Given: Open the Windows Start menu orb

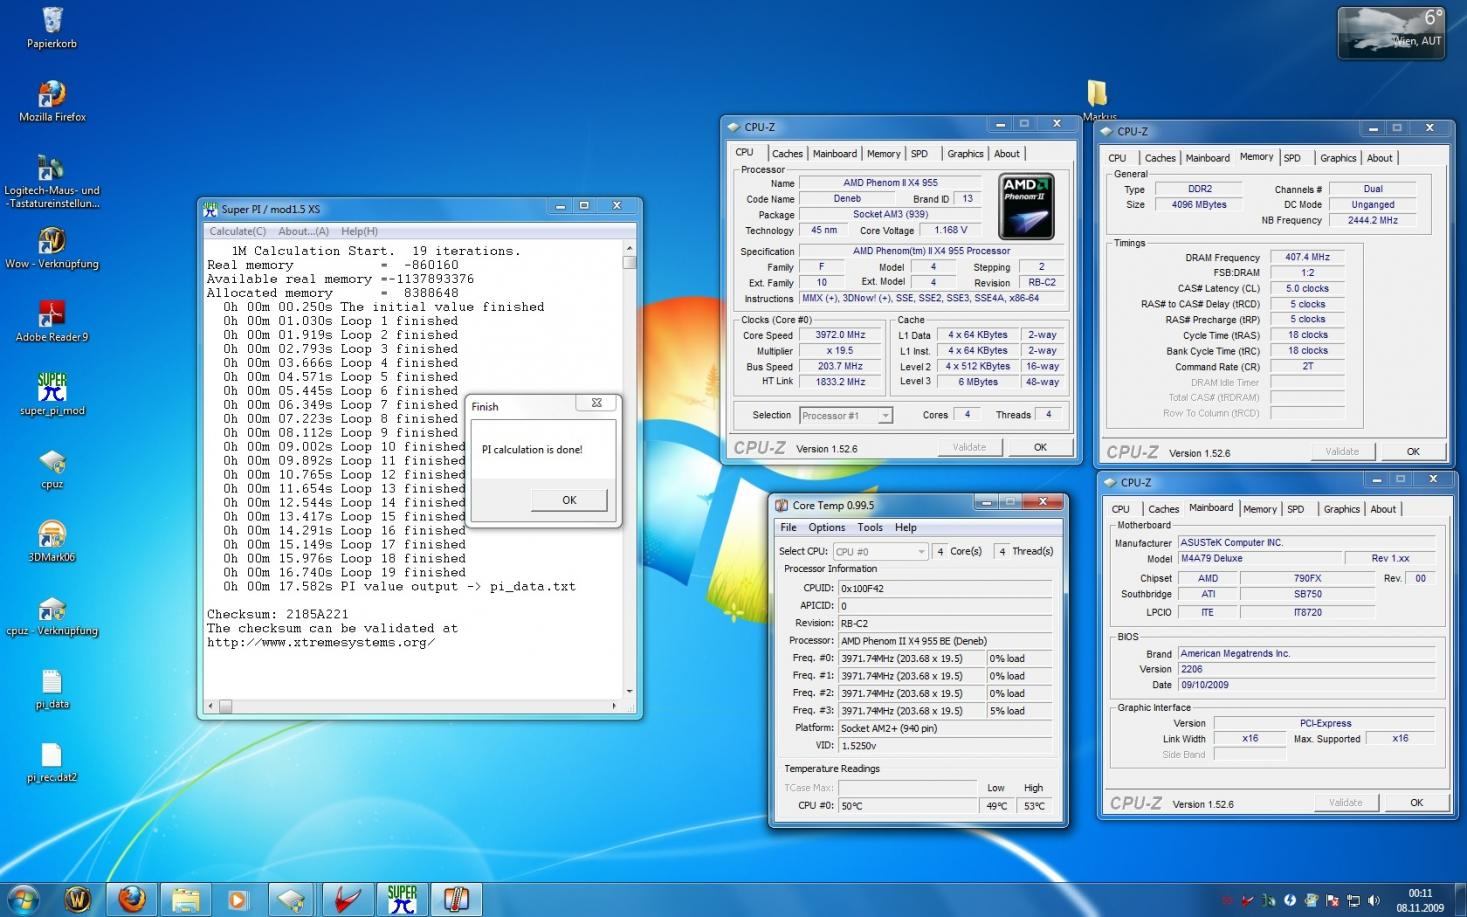Looking at the screenshot, I should (x=22, y=899).
